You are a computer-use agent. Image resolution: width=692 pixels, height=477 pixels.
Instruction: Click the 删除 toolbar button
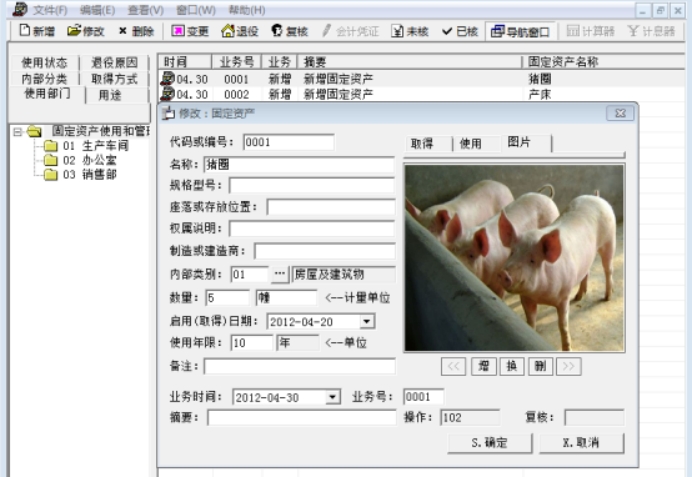click(x=136, y=31)
